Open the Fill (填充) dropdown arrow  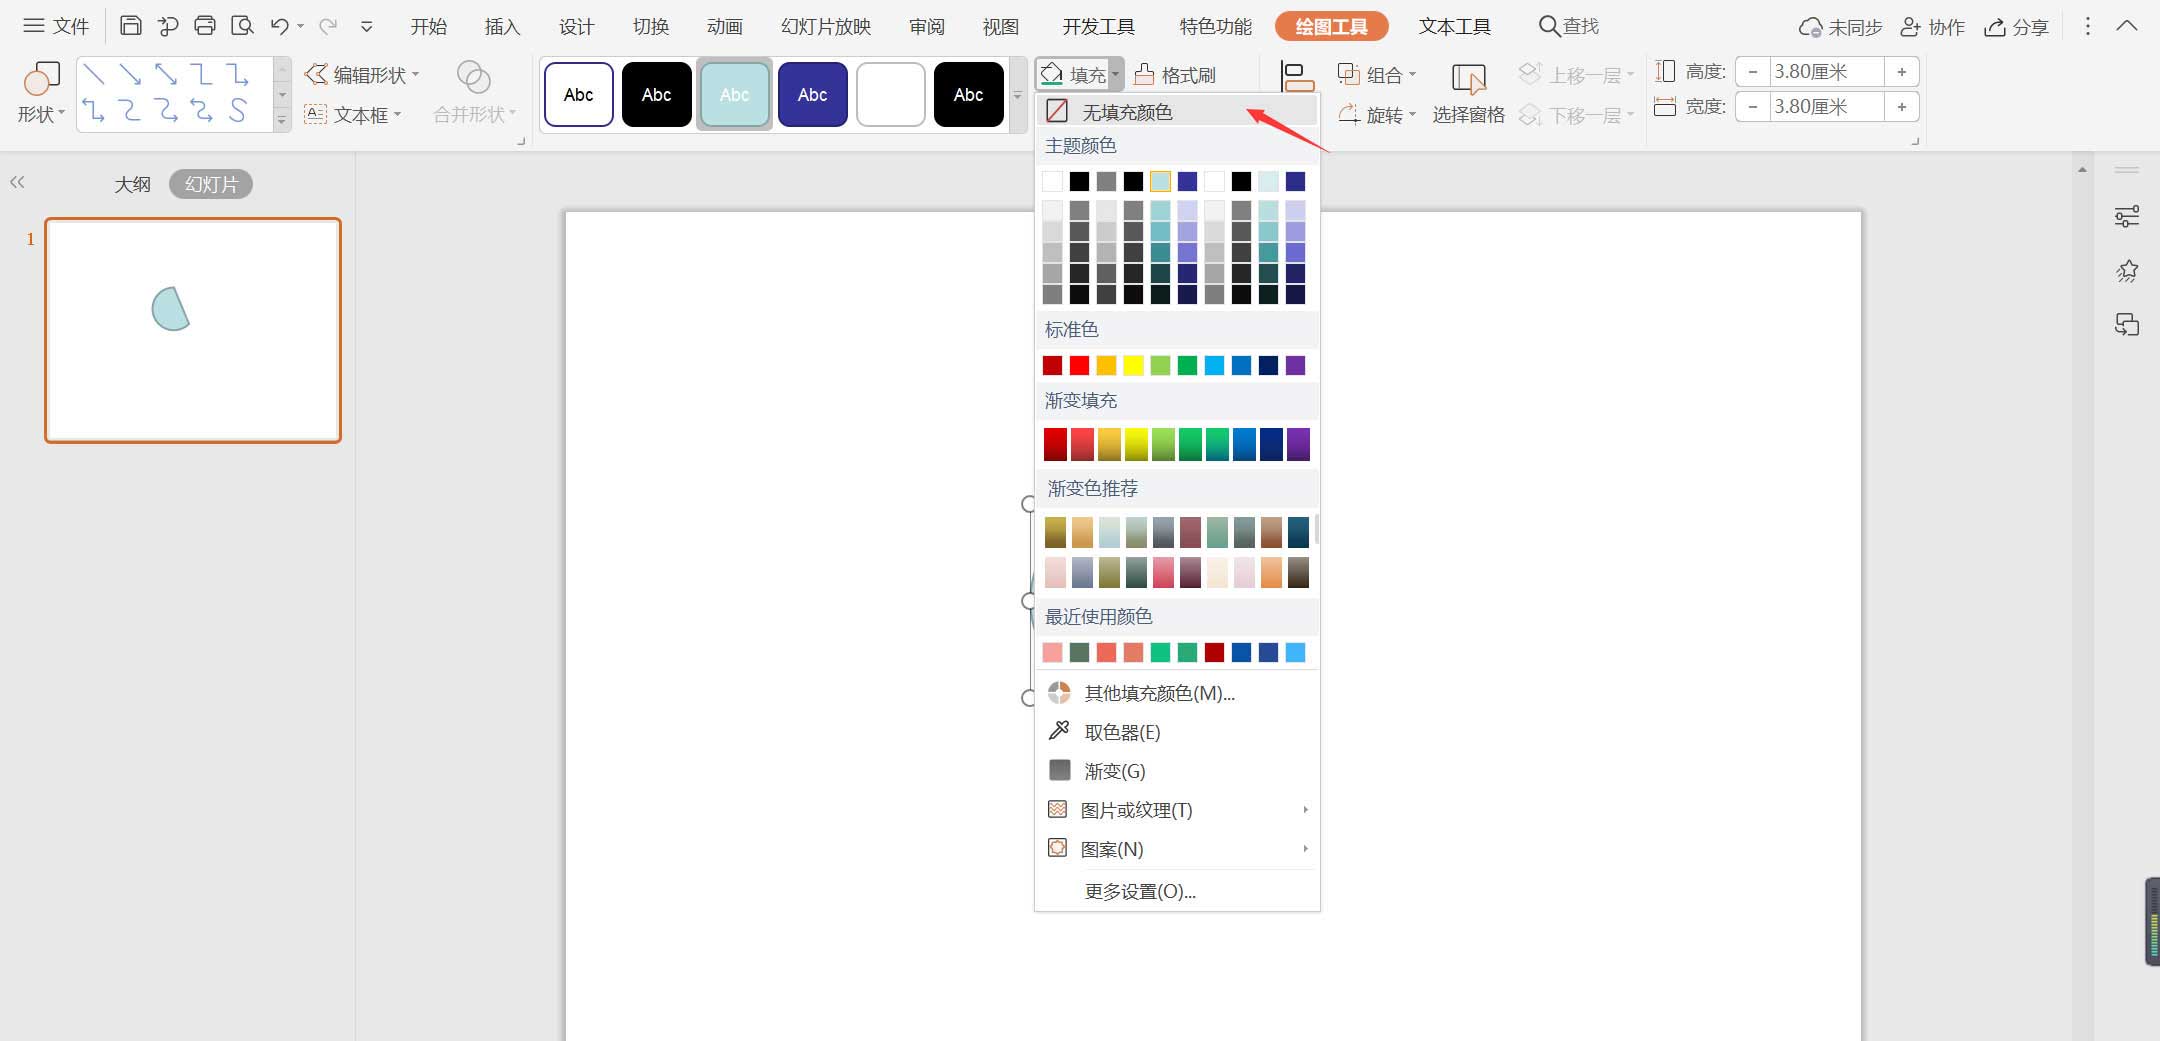[1116, 75]
